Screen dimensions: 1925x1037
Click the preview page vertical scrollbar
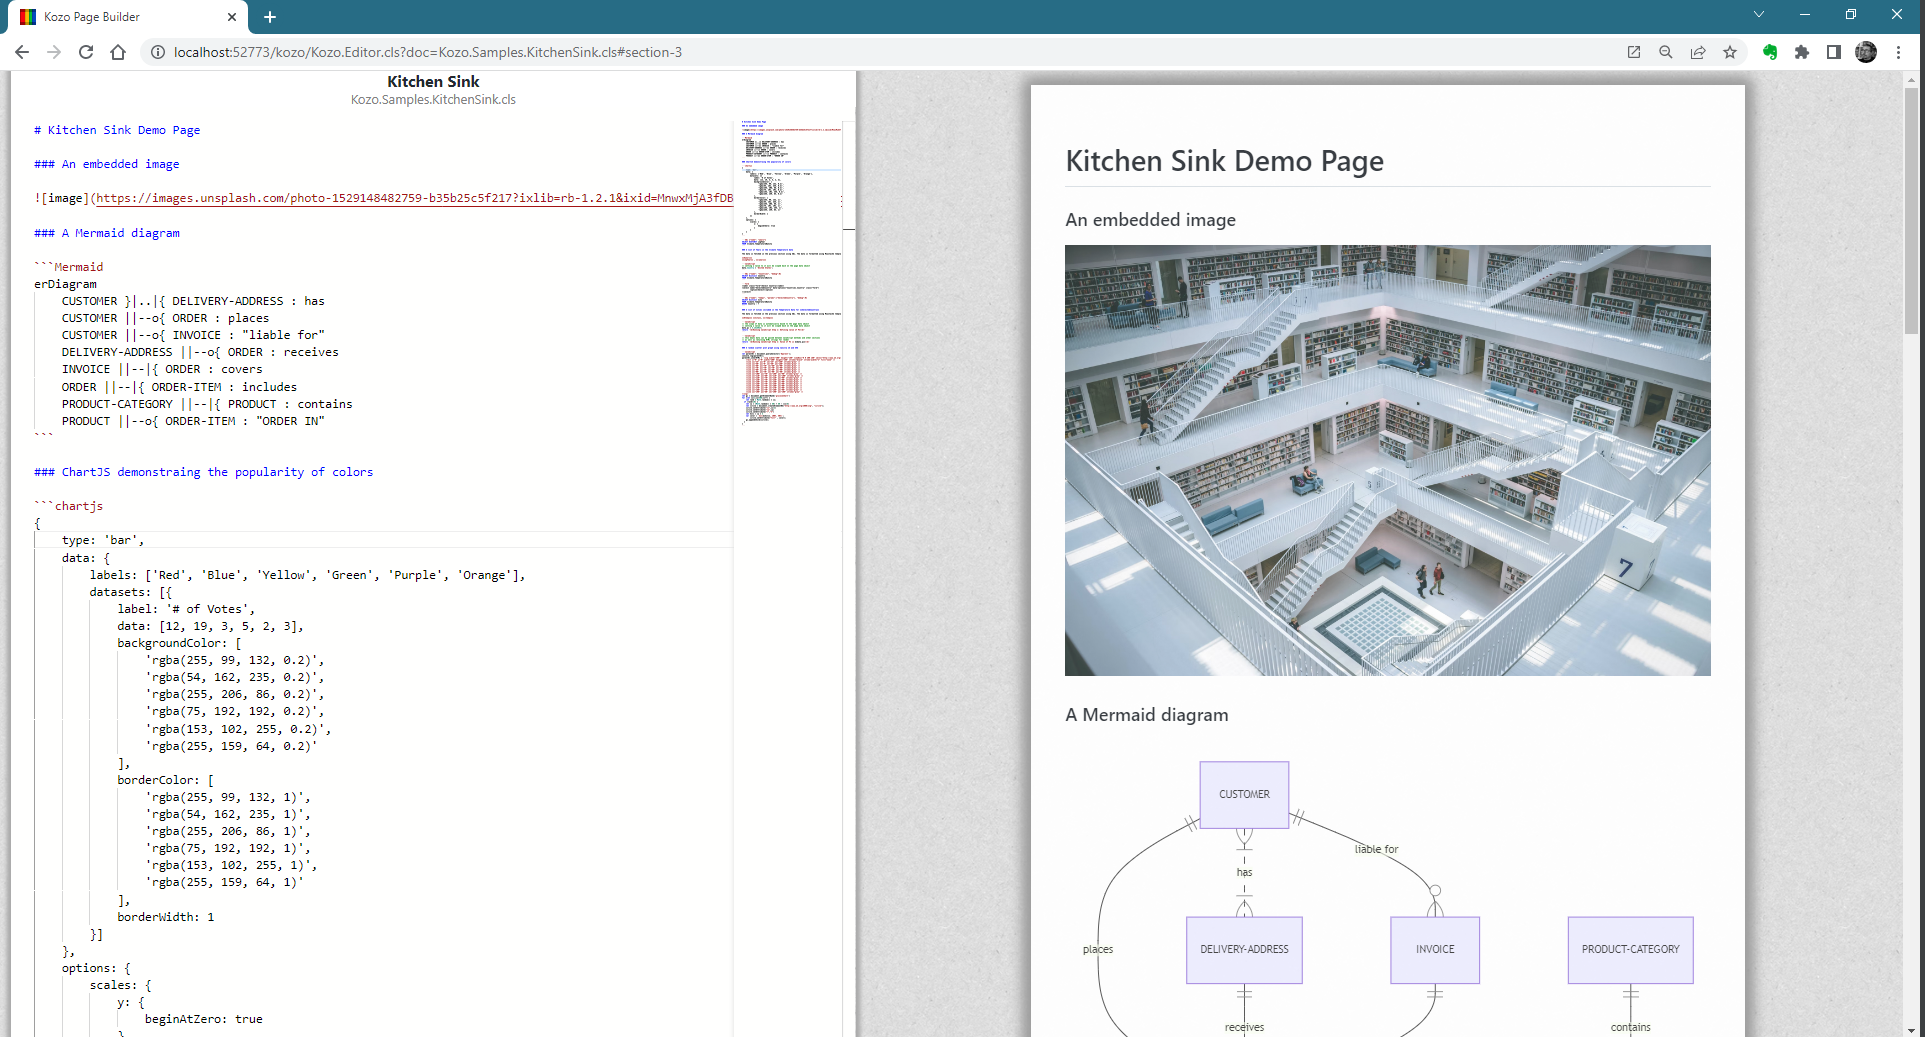pos(1912,210)
